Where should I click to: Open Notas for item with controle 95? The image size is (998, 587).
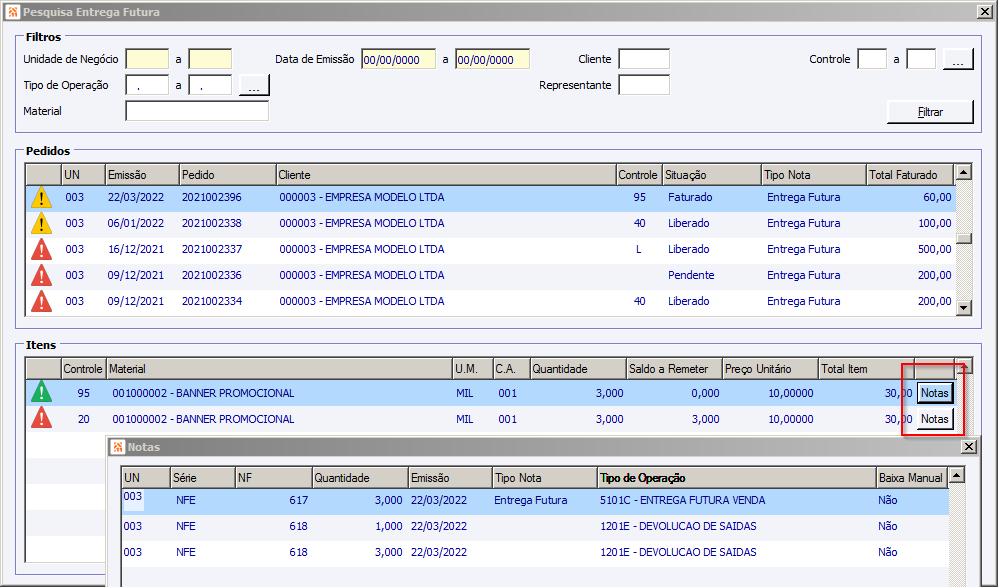click(x=934, y=393)
